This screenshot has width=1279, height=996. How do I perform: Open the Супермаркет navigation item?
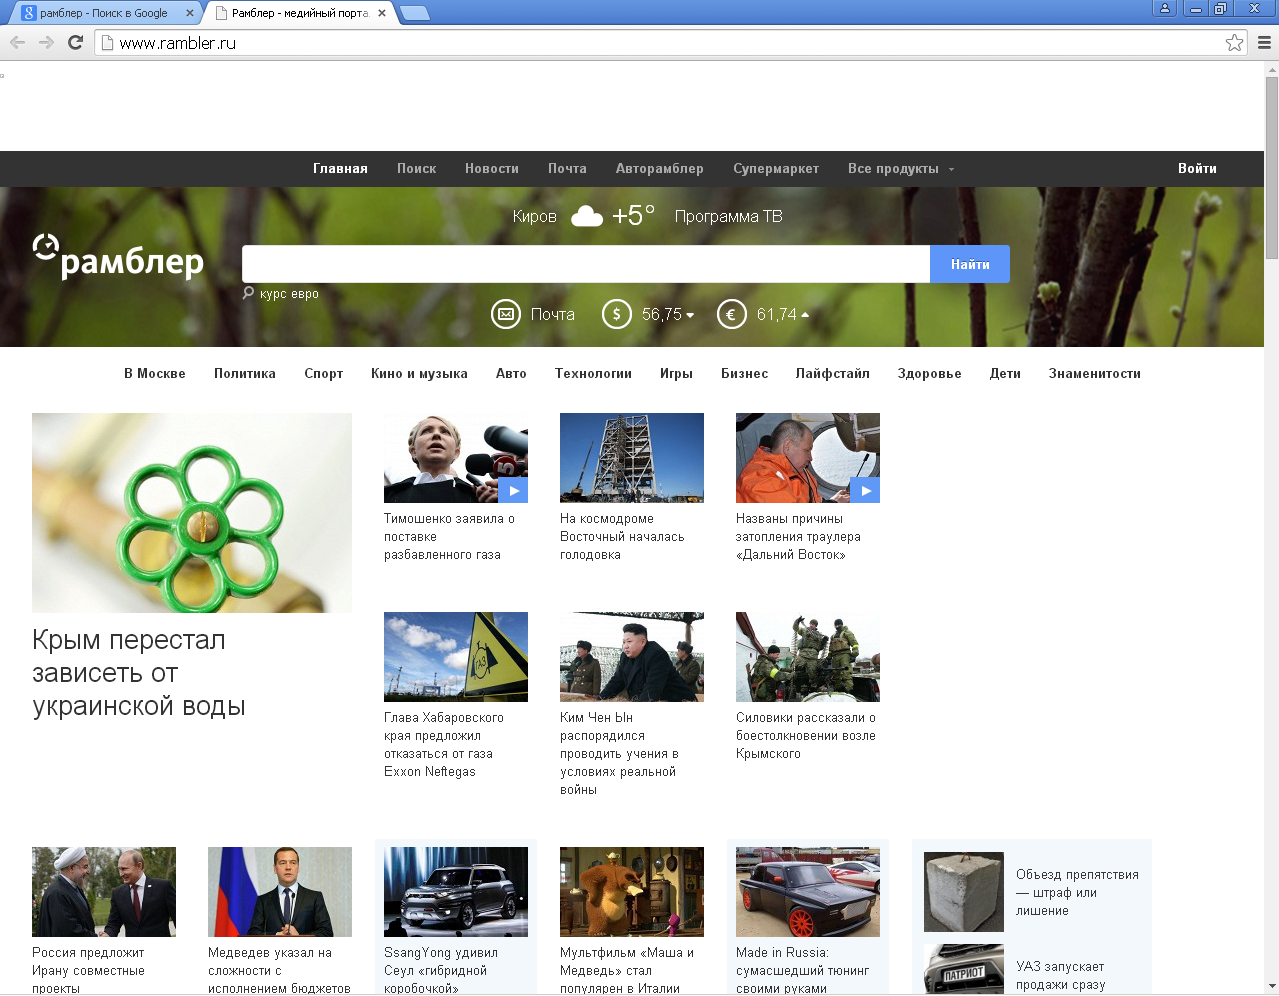pyautogui.click(x=776, y=168)
